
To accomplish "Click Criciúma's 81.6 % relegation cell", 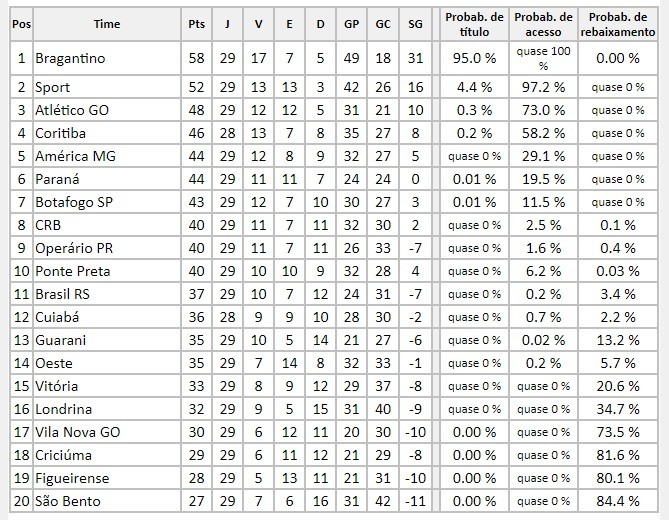I will click(618, 455).
